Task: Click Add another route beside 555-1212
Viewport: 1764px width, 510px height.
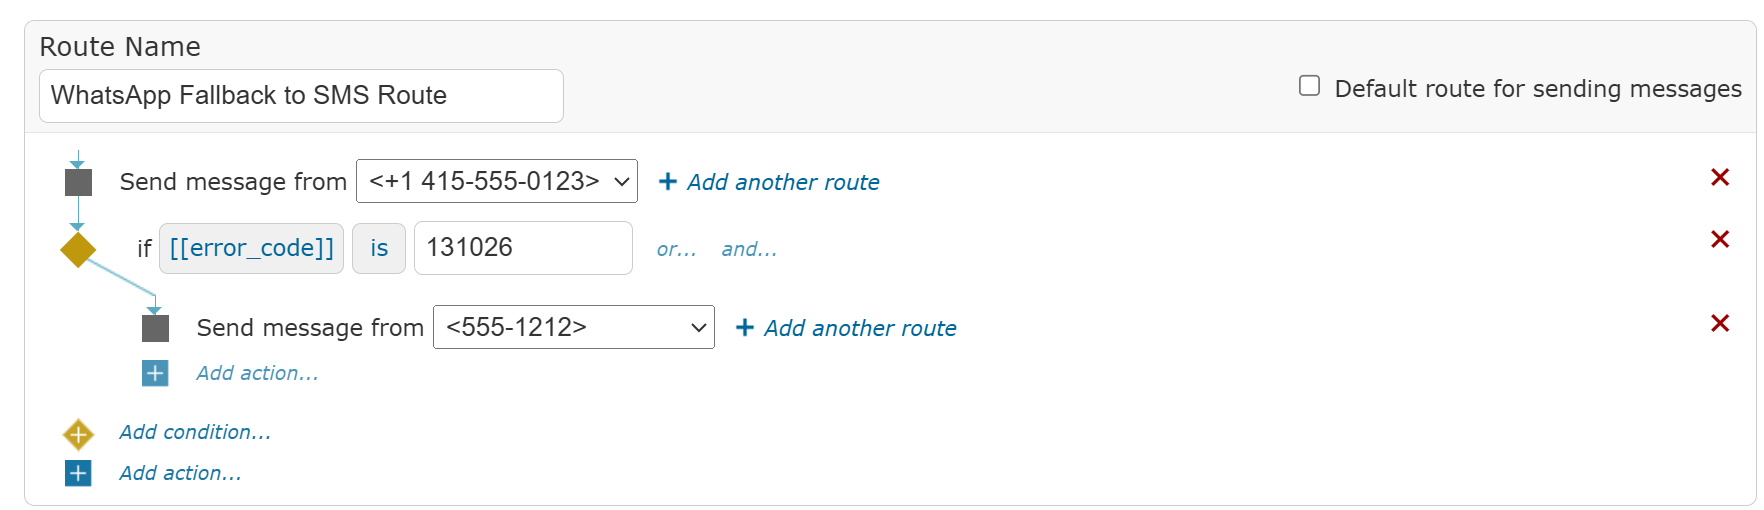Action: tap(846, 328)
